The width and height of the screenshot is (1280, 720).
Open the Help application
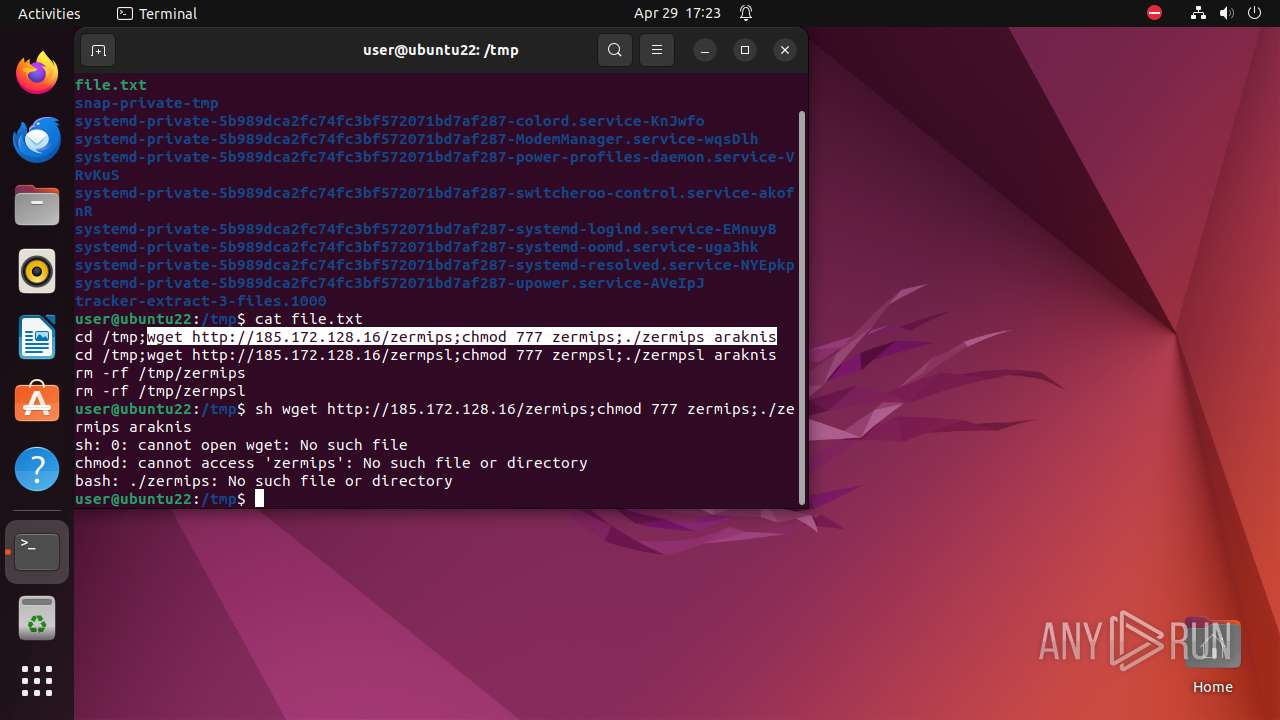(37, 468)
